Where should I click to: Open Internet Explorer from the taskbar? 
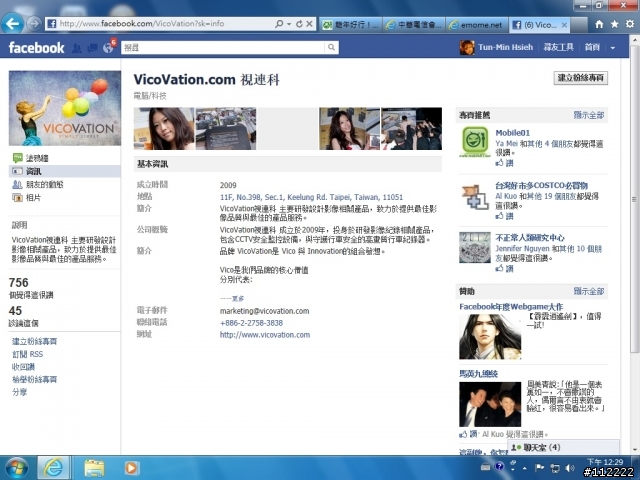[x=53, y=468]
